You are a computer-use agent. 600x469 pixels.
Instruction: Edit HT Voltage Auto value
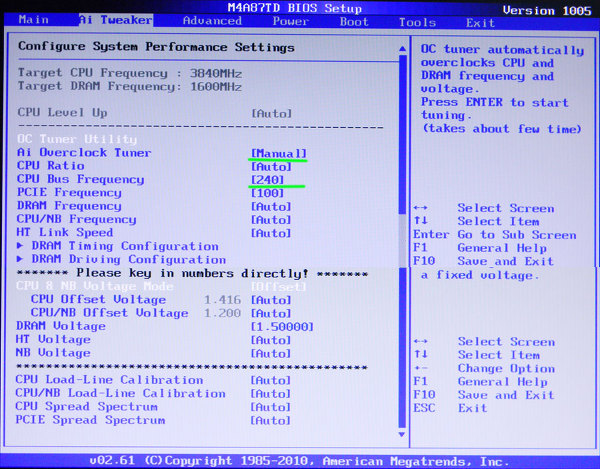point(271,340)
